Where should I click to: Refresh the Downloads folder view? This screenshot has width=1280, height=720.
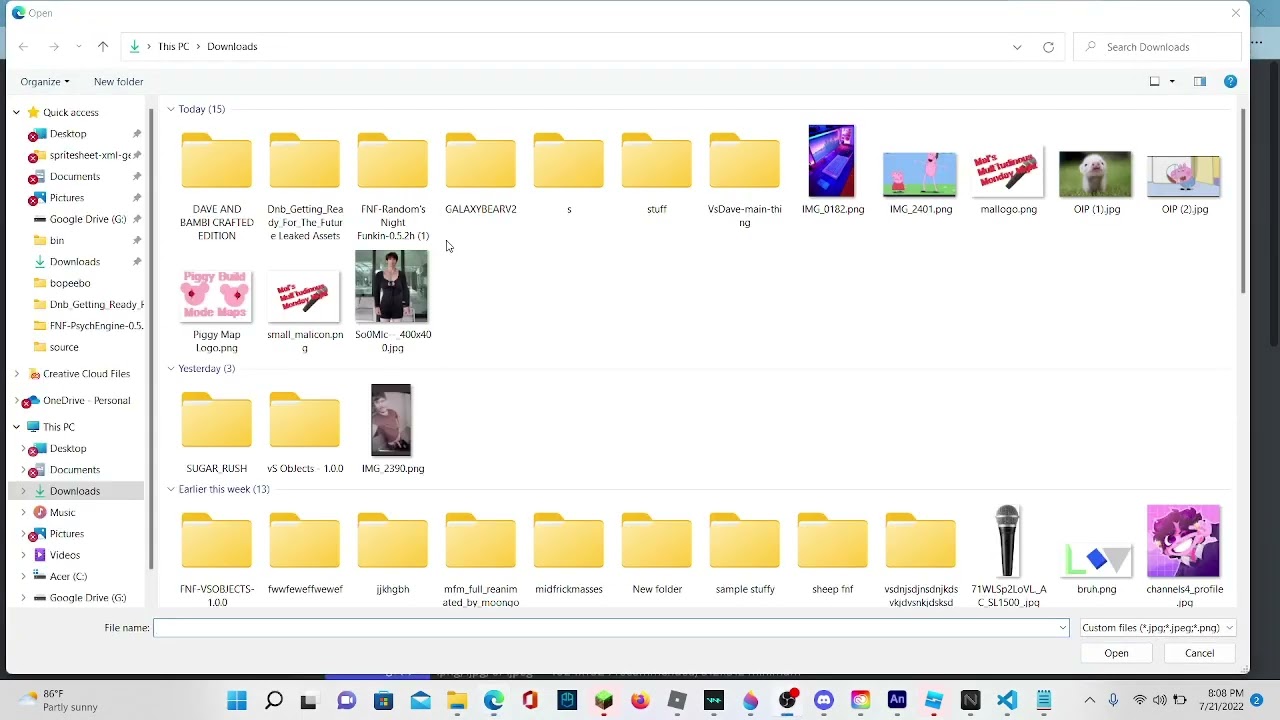pos(1048,47)
